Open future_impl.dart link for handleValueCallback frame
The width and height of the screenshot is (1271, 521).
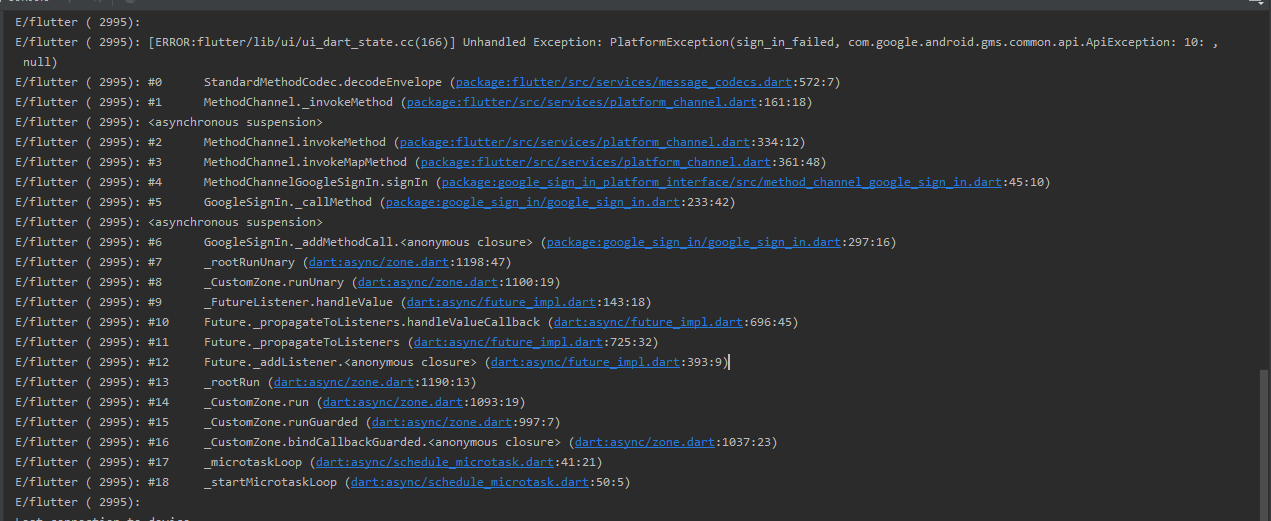point(647,322)
